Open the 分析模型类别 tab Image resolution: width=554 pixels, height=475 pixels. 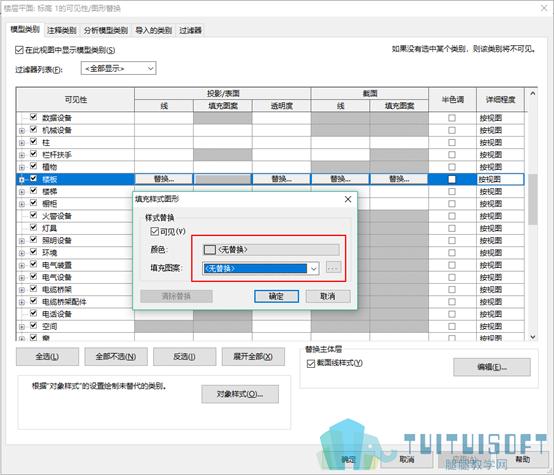tap(106, 31)
